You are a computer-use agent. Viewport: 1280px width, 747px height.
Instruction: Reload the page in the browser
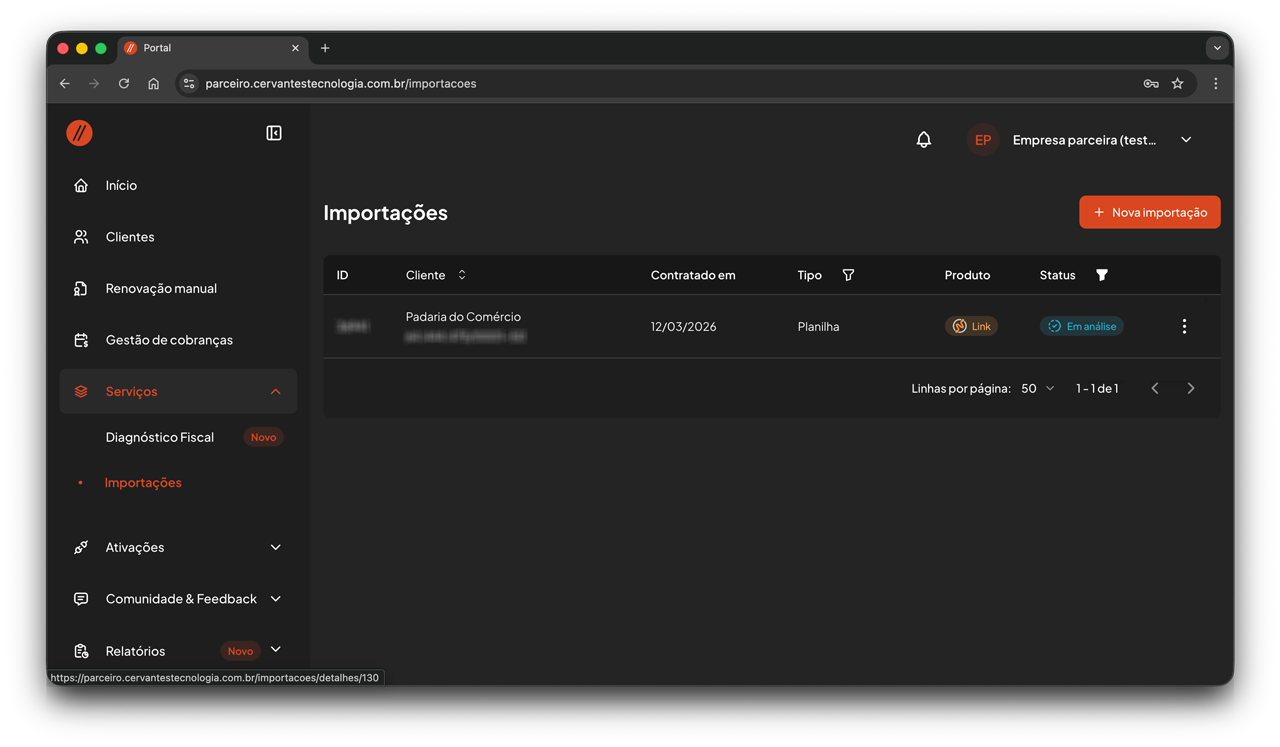point(124,84)
